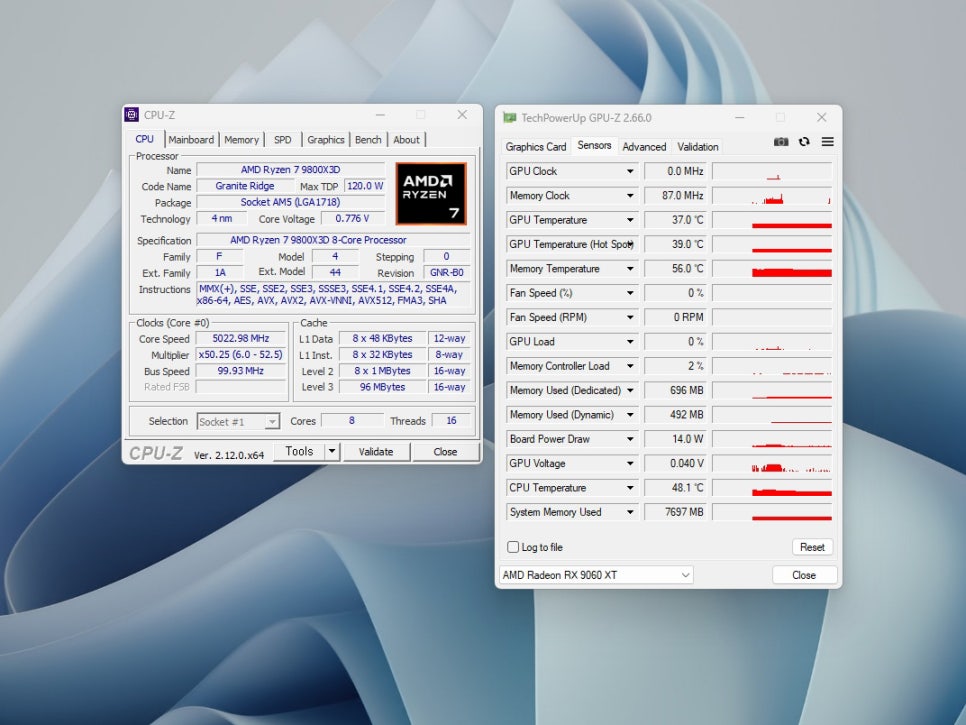The height and width of the screenshot is (725, 966).
Task: Open the Advanced tab in GPU-Z
Action: 644,147
